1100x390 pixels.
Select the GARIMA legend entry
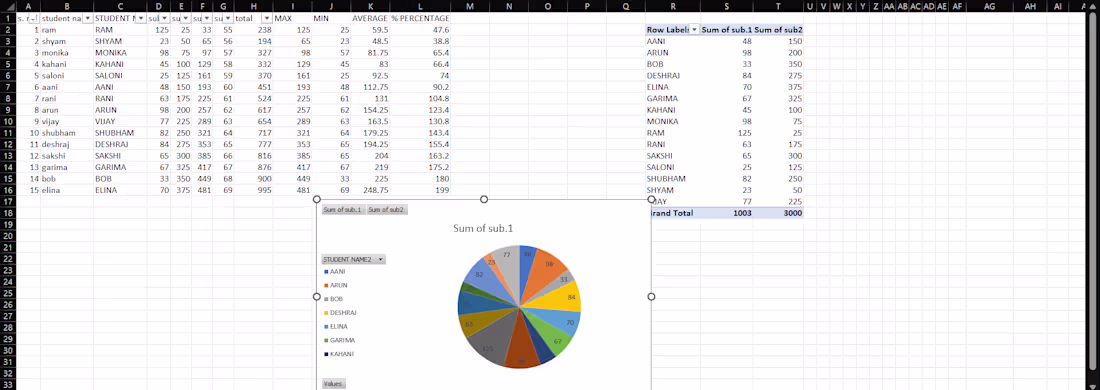tap(340, 340)
